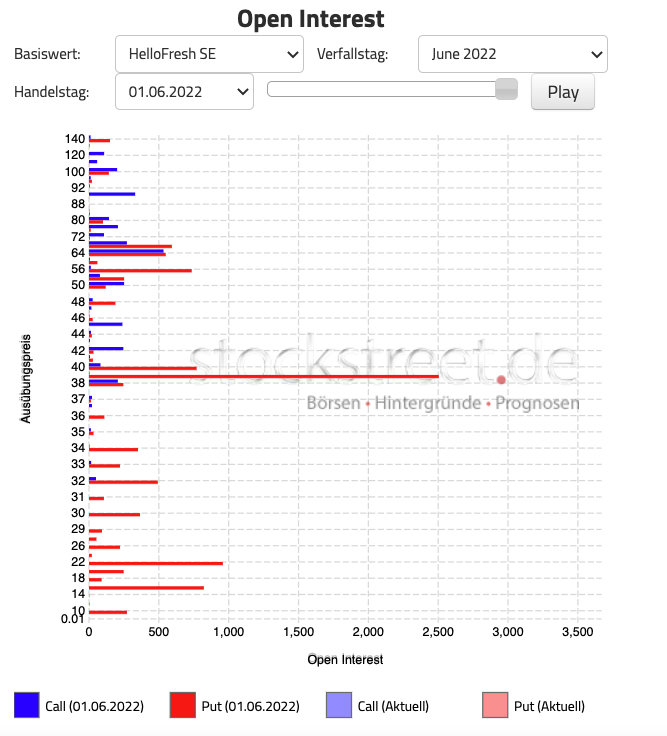Click the red put bar at strike 32
The image size is (667, 736).
tap(123, 482)
